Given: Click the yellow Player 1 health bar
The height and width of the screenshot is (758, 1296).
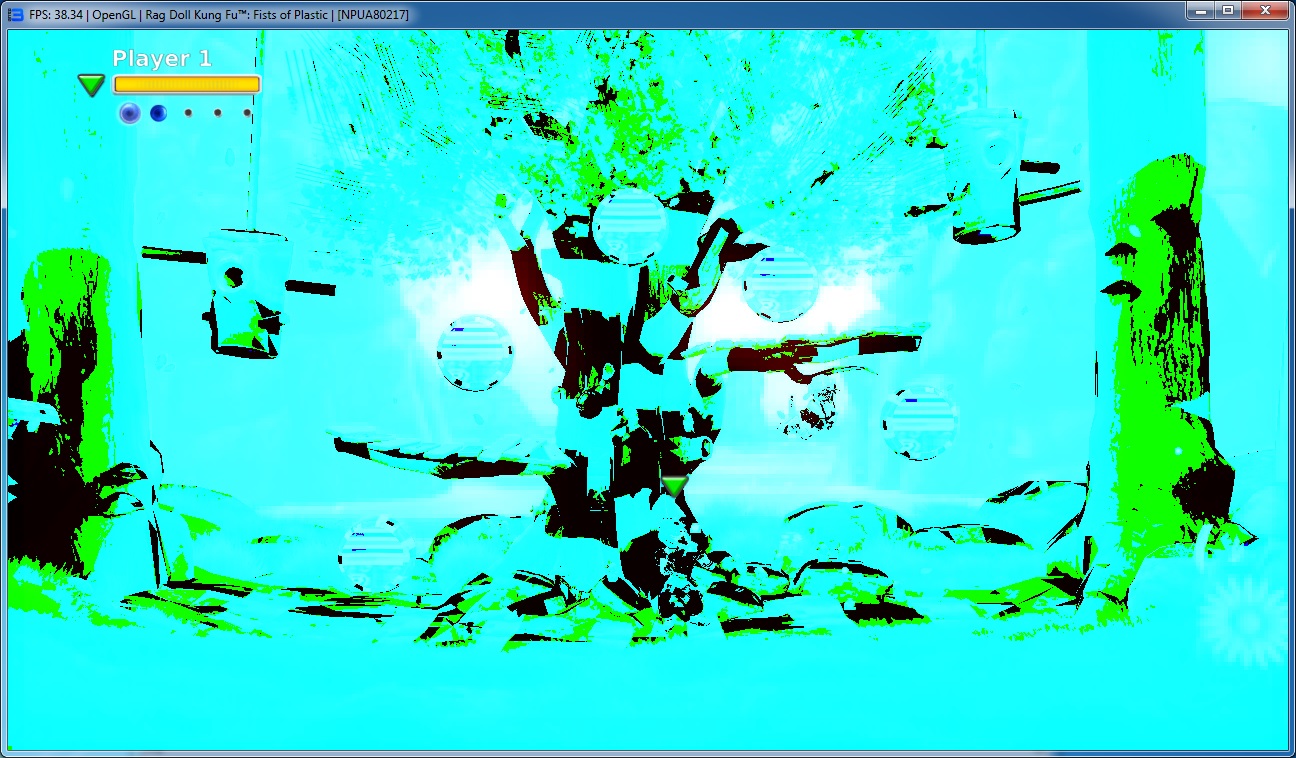Looking at the screenshot, I should pyautogui.click(x=187, y=85).
